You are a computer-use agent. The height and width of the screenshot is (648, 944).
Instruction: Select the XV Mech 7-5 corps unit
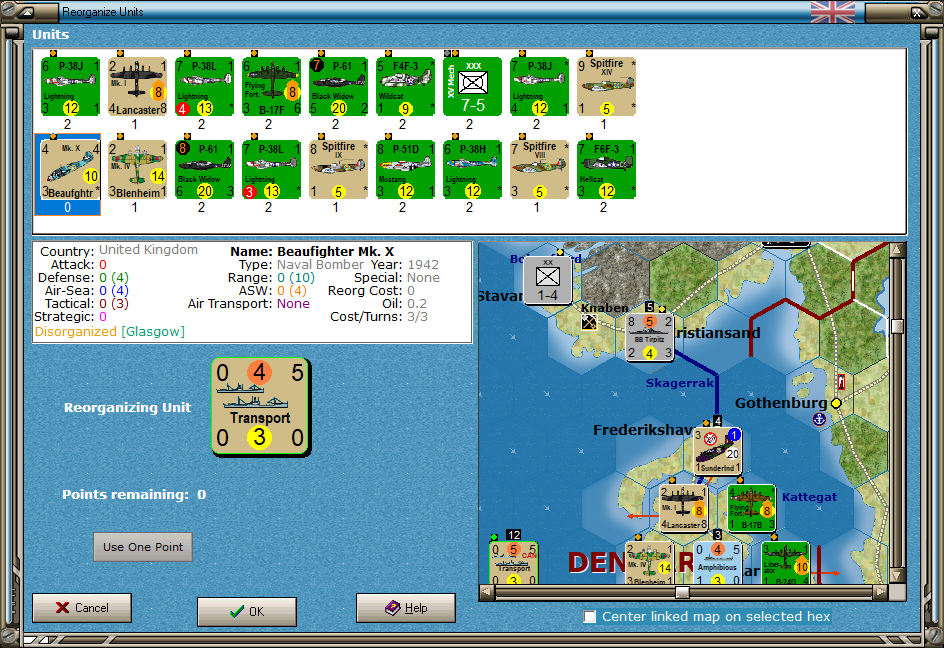tap(472, 86)
